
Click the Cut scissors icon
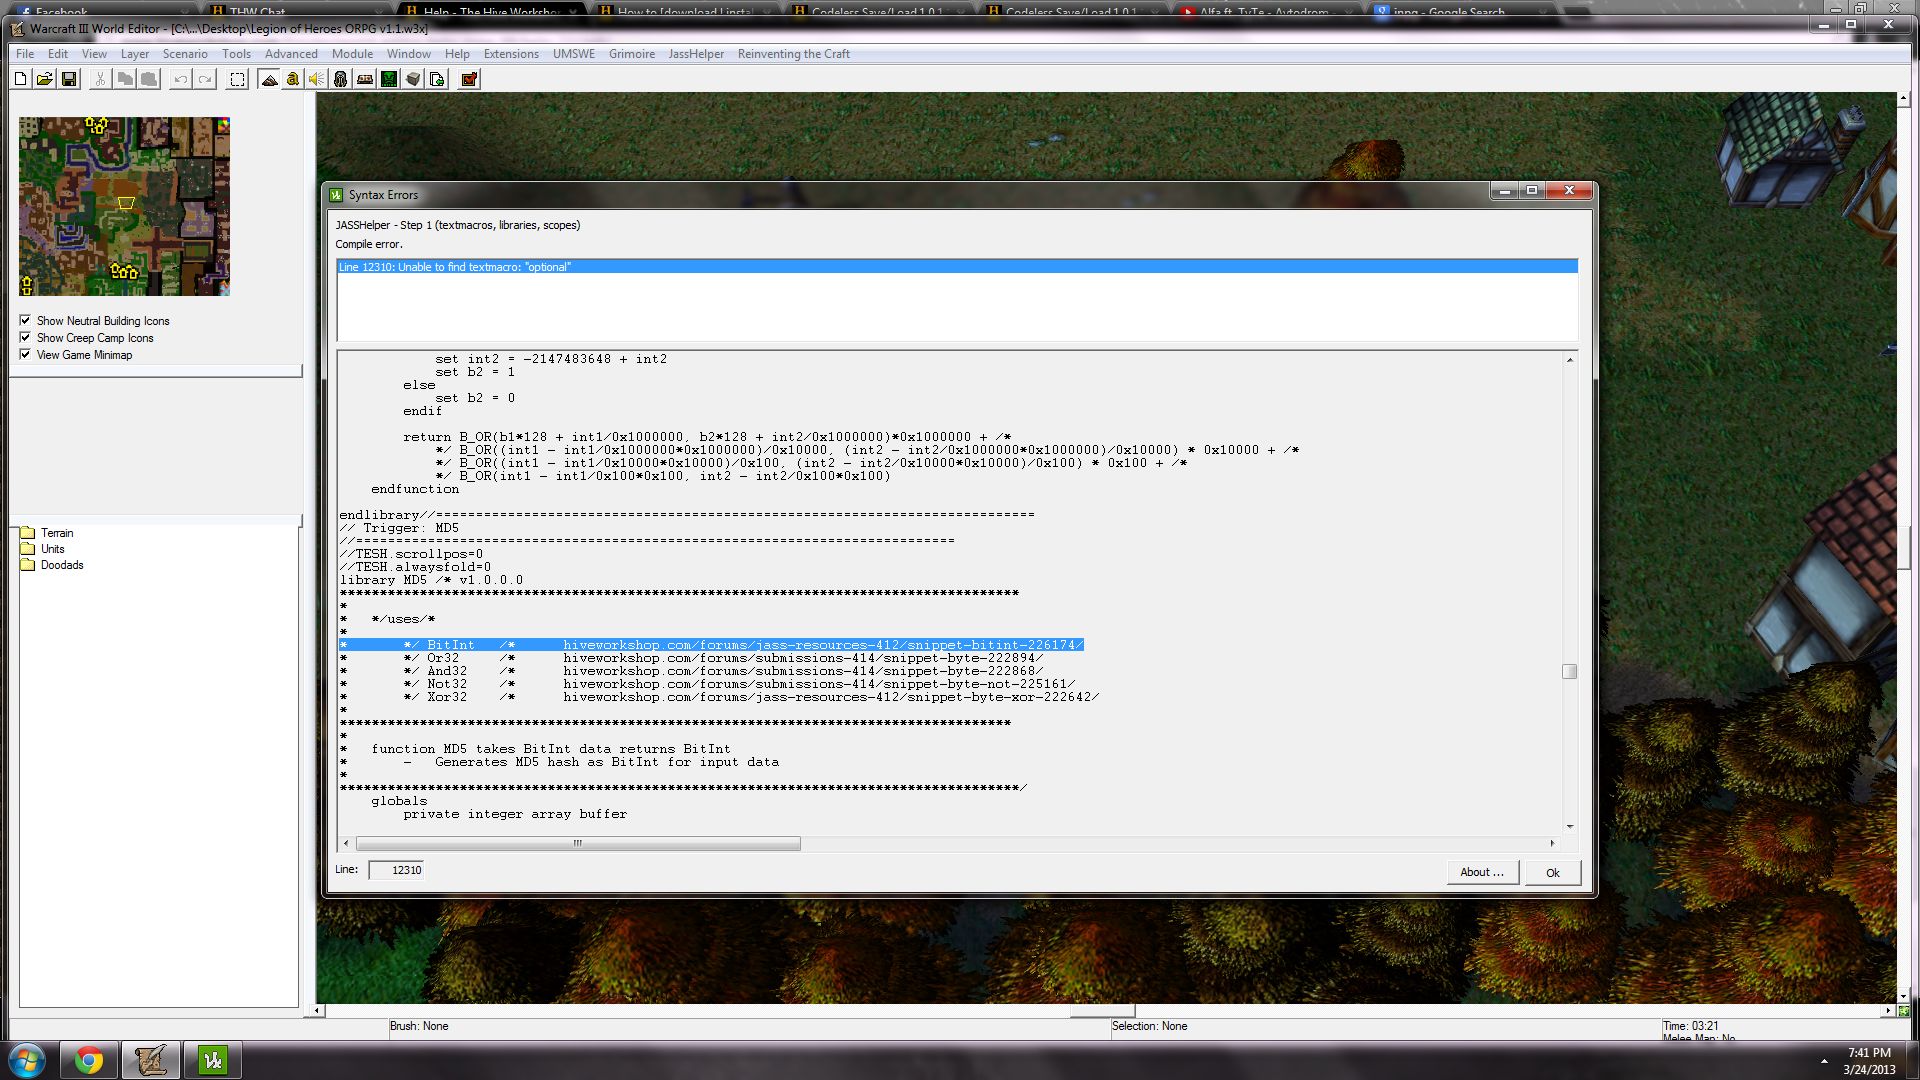[100, 79]
